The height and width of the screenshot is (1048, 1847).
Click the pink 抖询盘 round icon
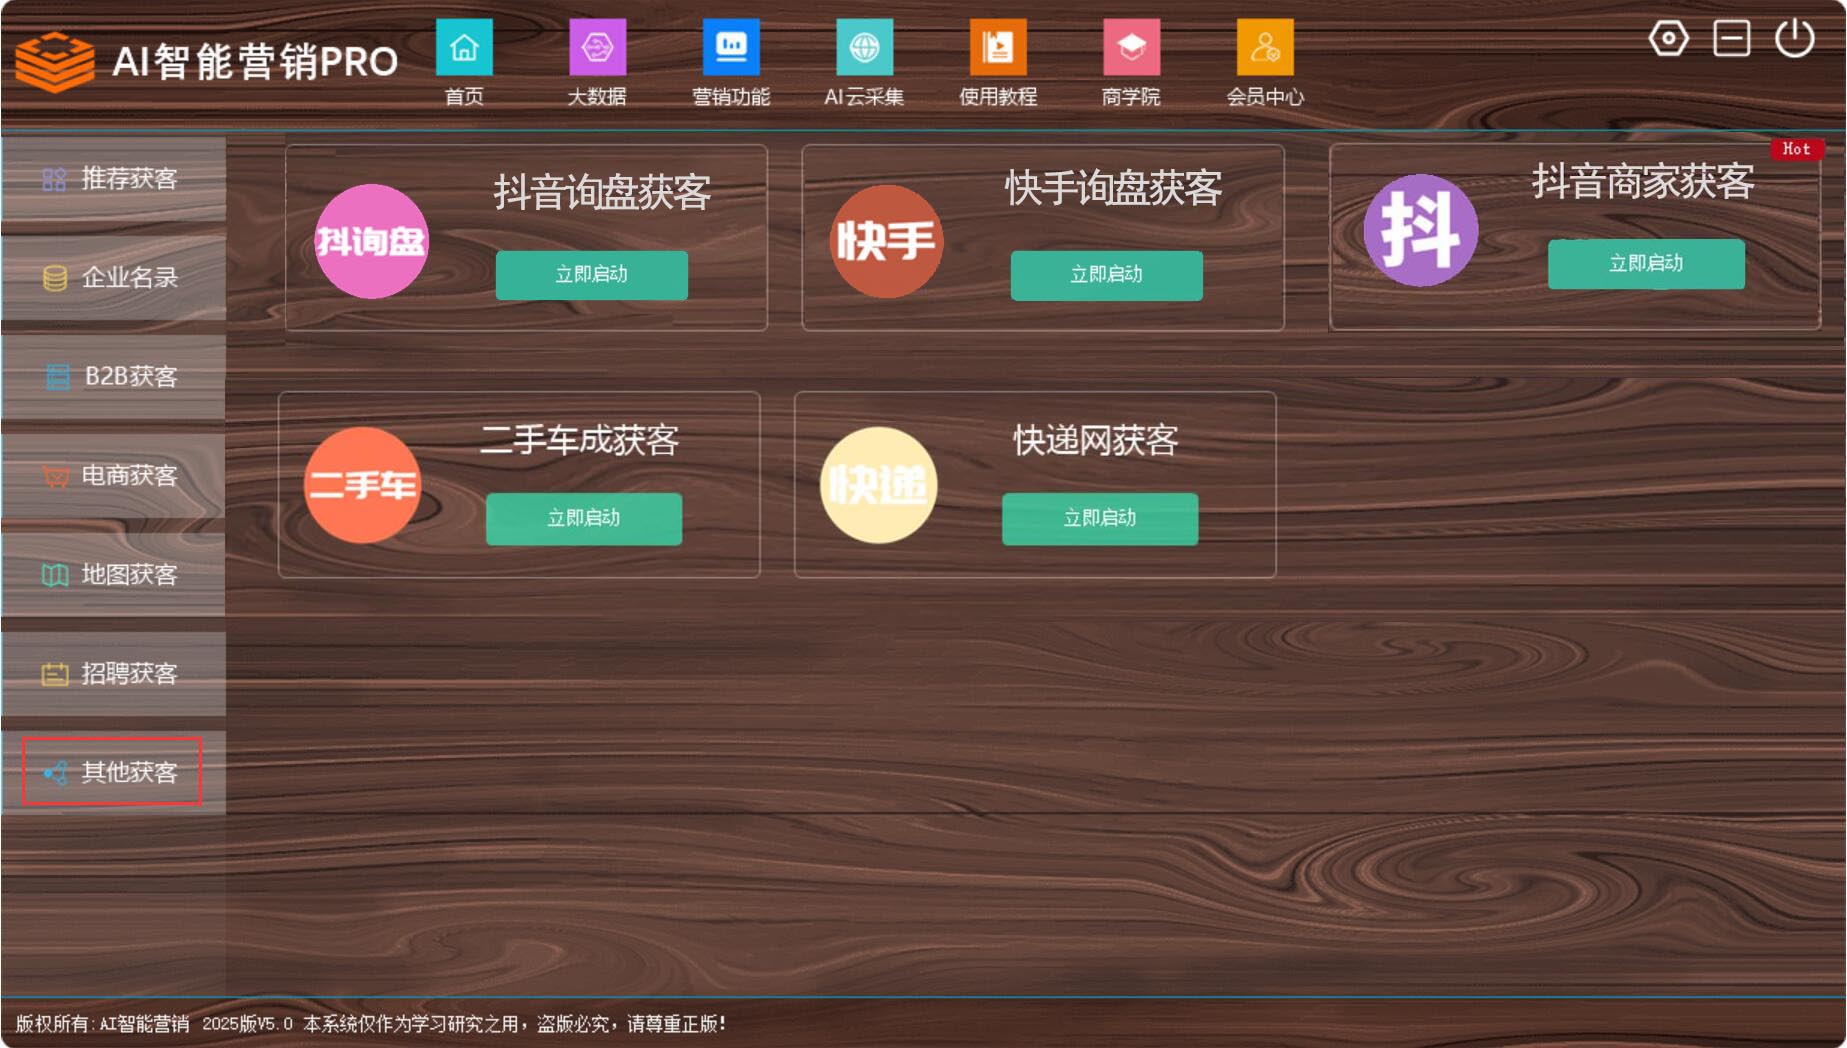371,241
